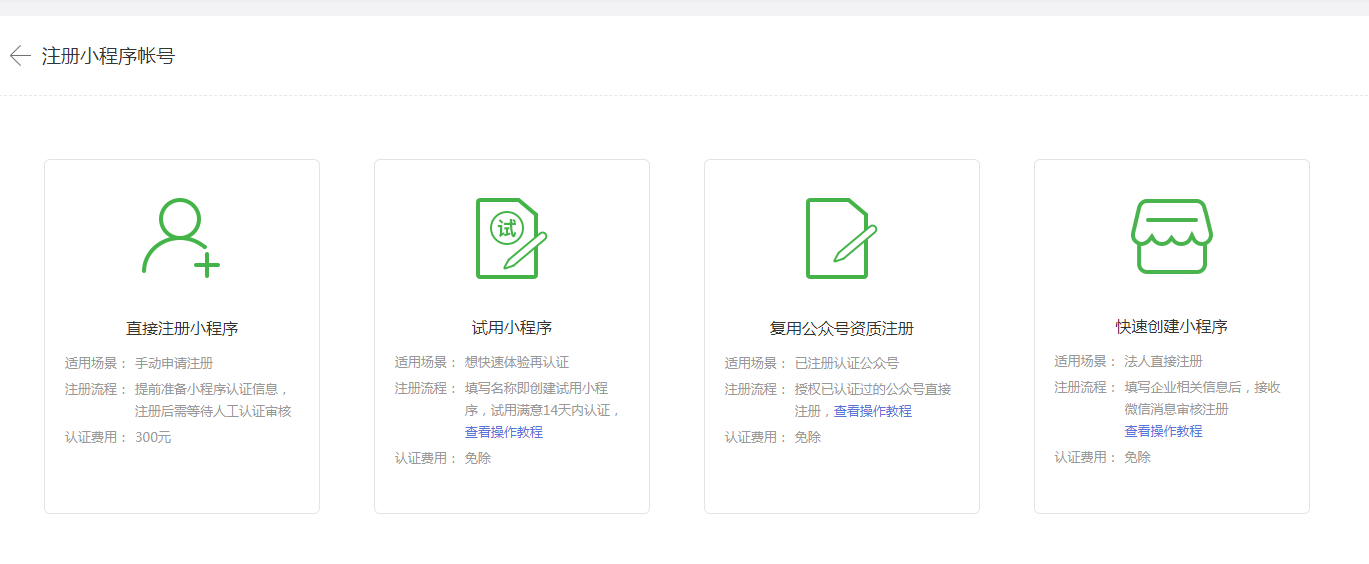Click 免除 fee in 试用小程序 card
Viewport: 1369px width, 564px height.
click(478, 458)
